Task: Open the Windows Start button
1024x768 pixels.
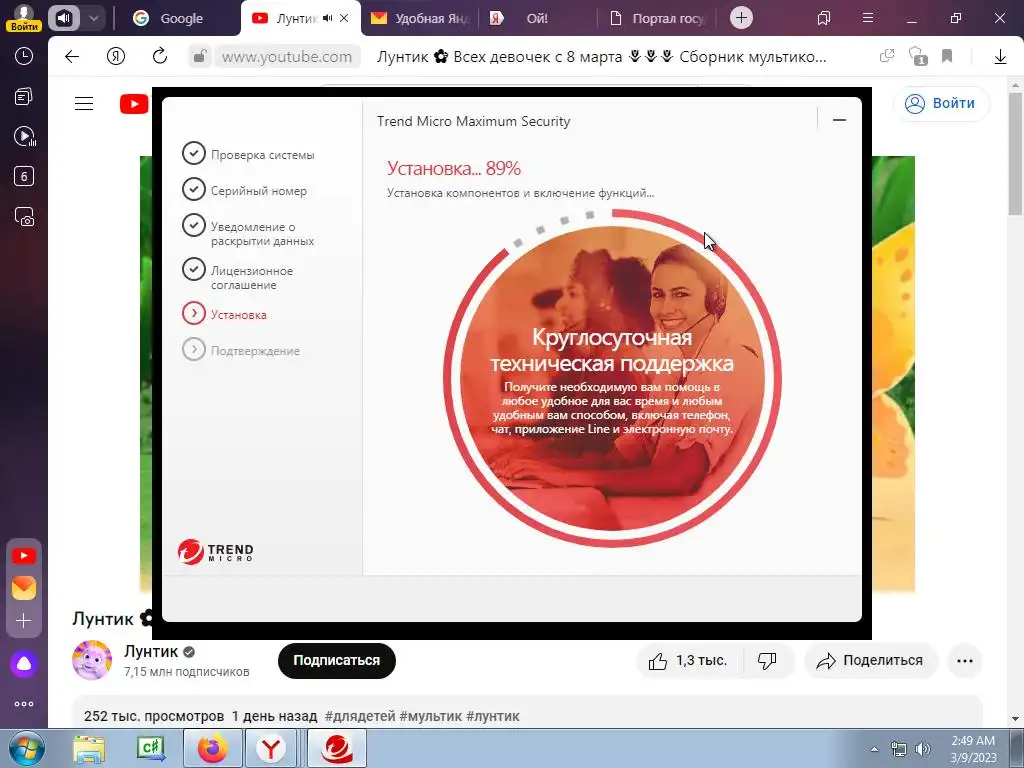Action: click(25, 749)
